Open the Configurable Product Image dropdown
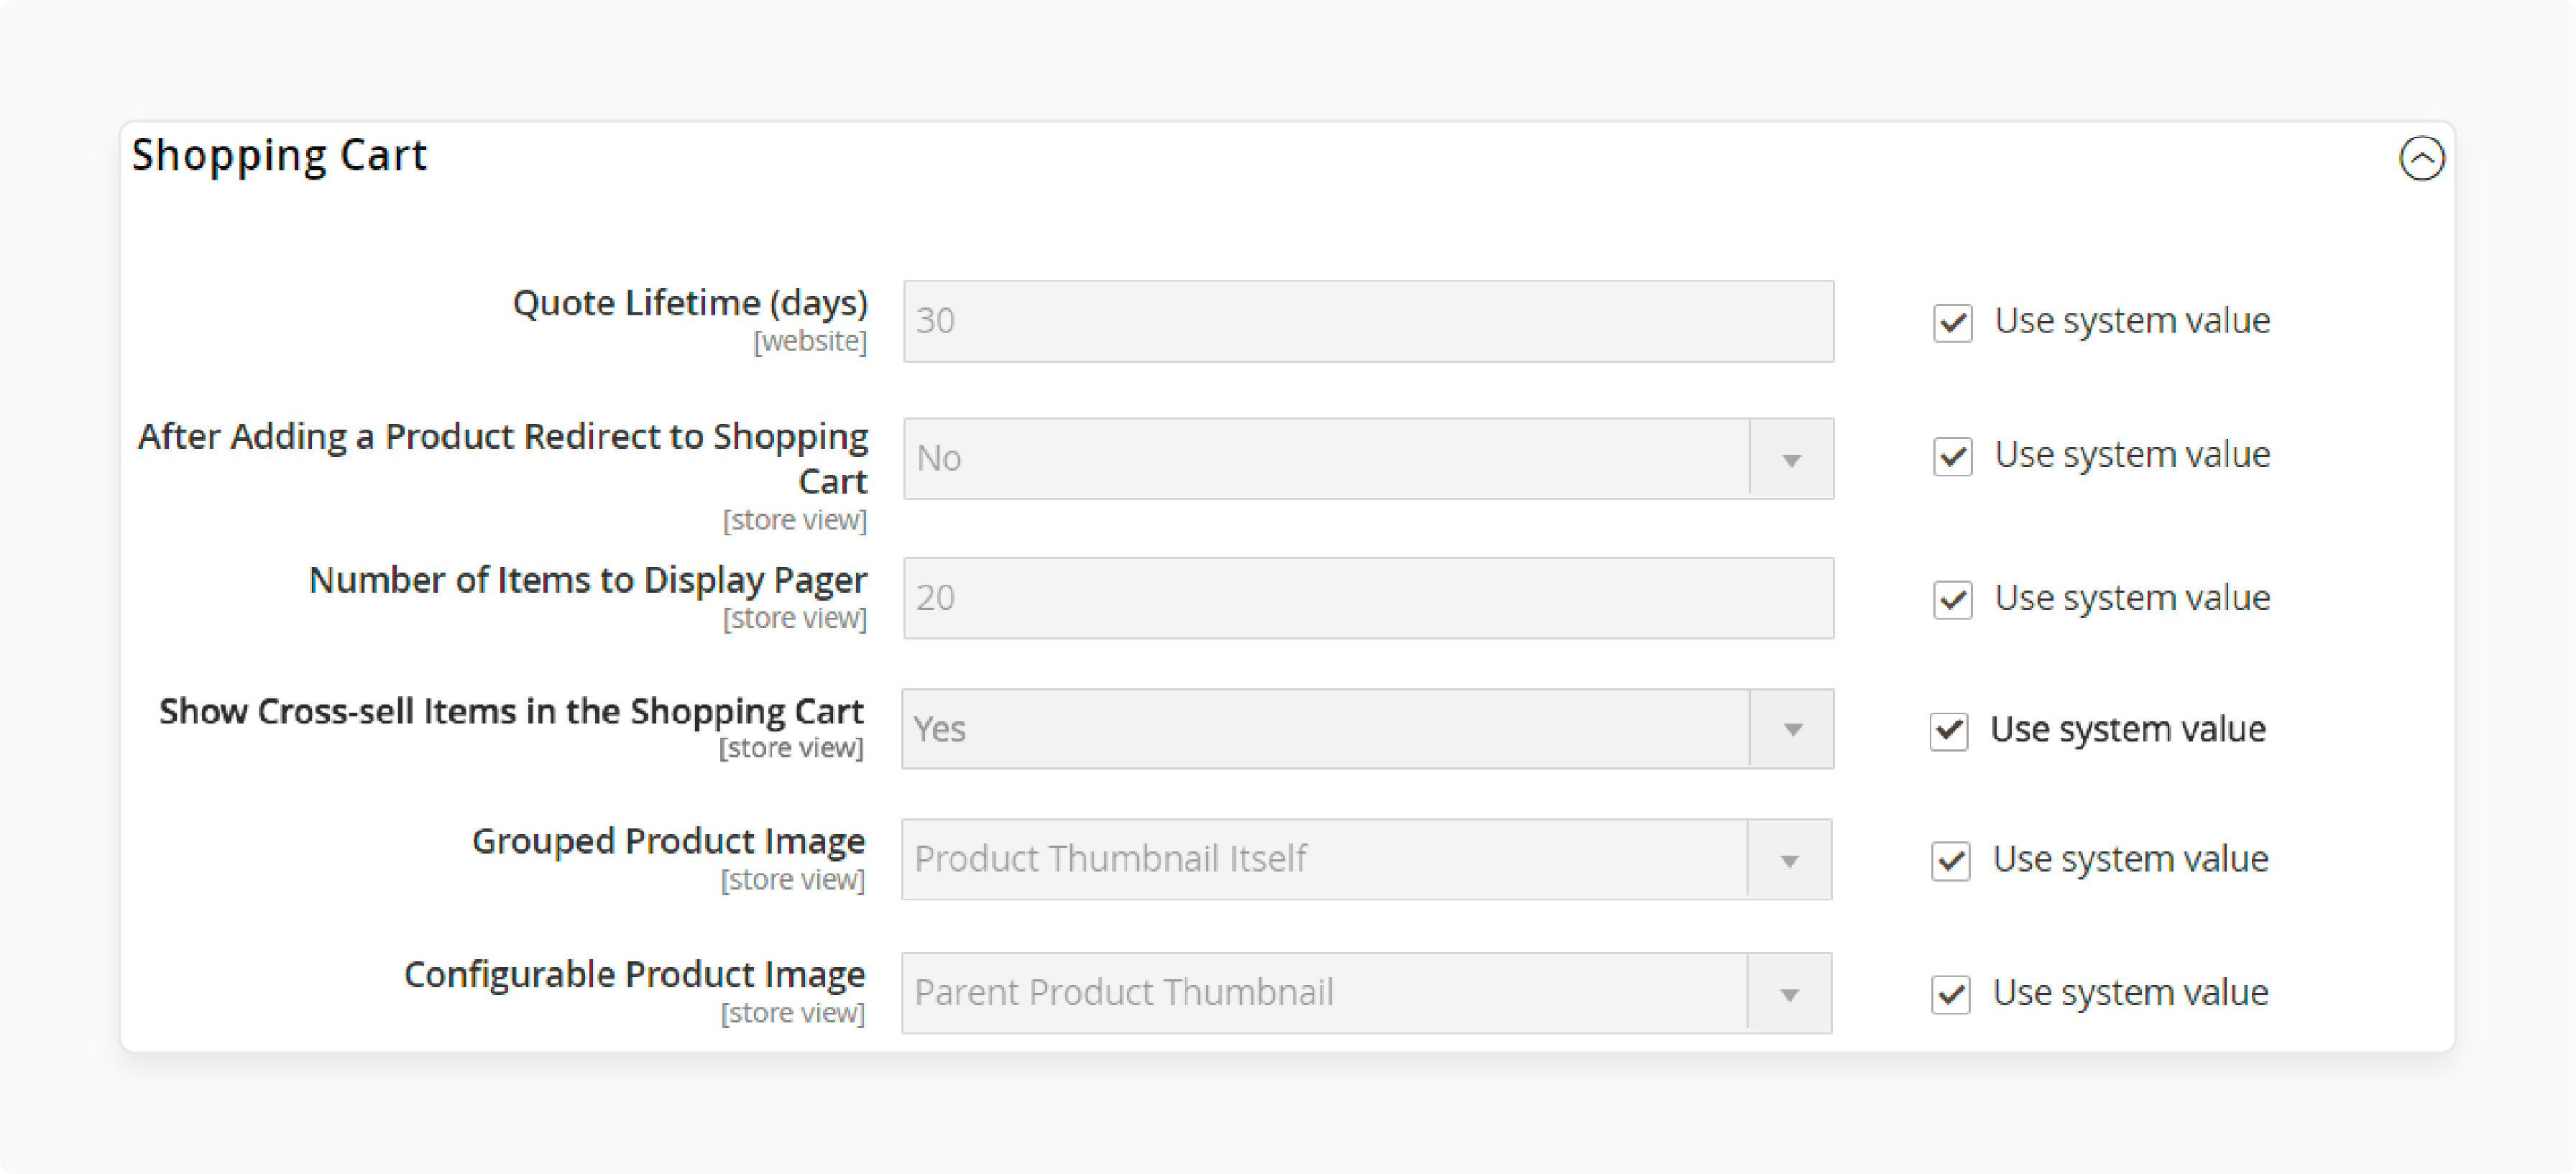The width and height of the screenshot is (2576, 1174). pos(1366,993)
